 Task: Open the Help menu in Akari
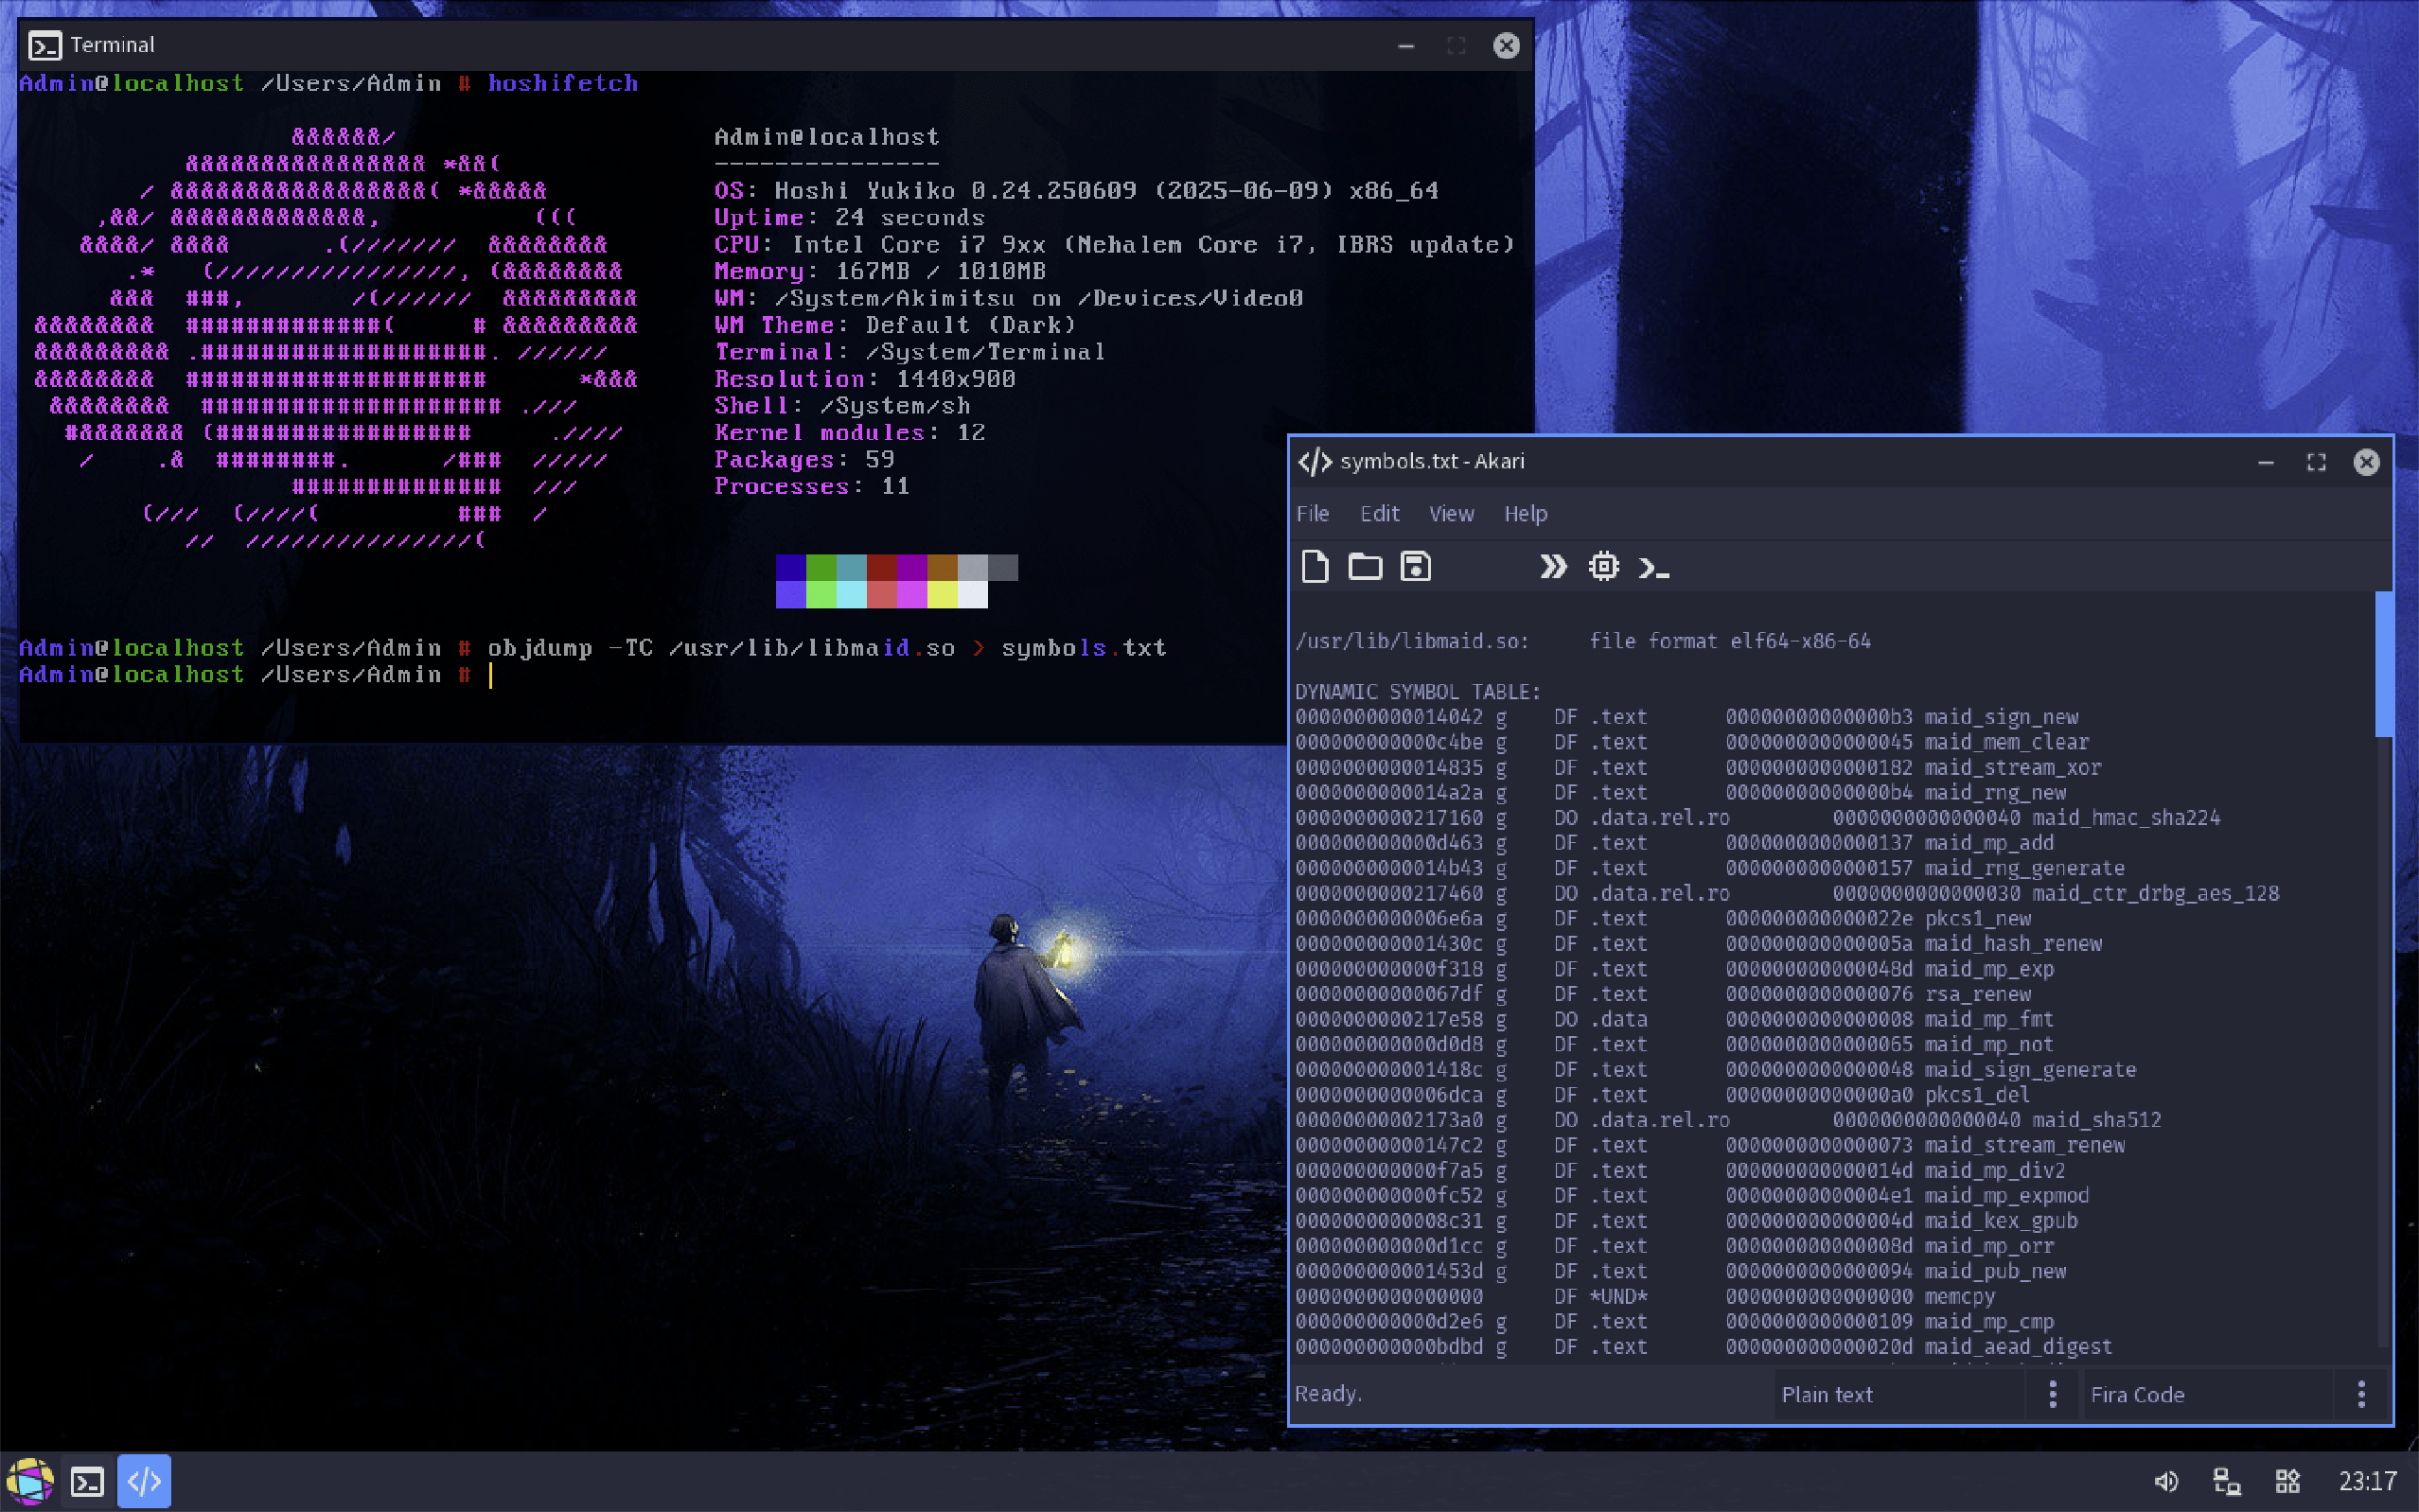1525,513
